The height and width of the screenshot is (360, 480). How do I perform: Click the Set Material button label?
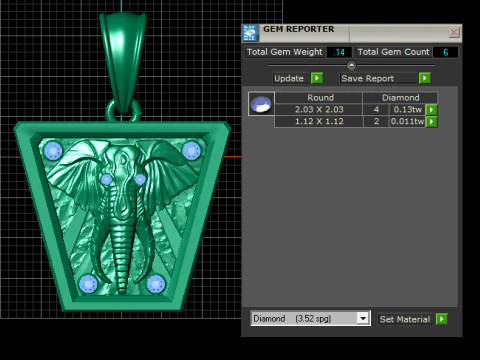point(405,319)
